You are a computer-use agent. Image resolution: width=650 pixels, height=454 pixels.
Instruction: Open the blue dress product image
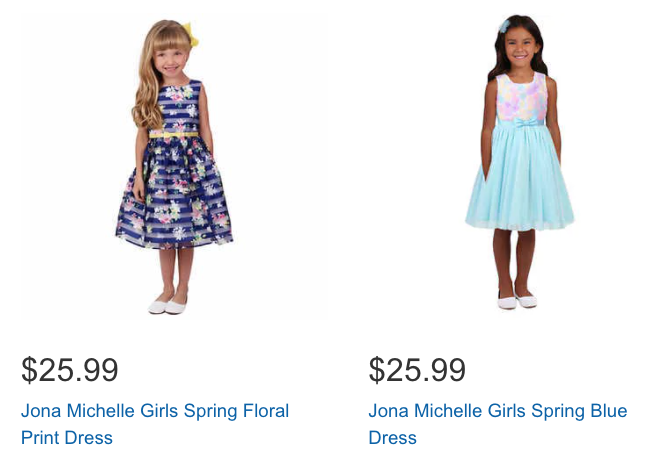click(x=520, y=165)
